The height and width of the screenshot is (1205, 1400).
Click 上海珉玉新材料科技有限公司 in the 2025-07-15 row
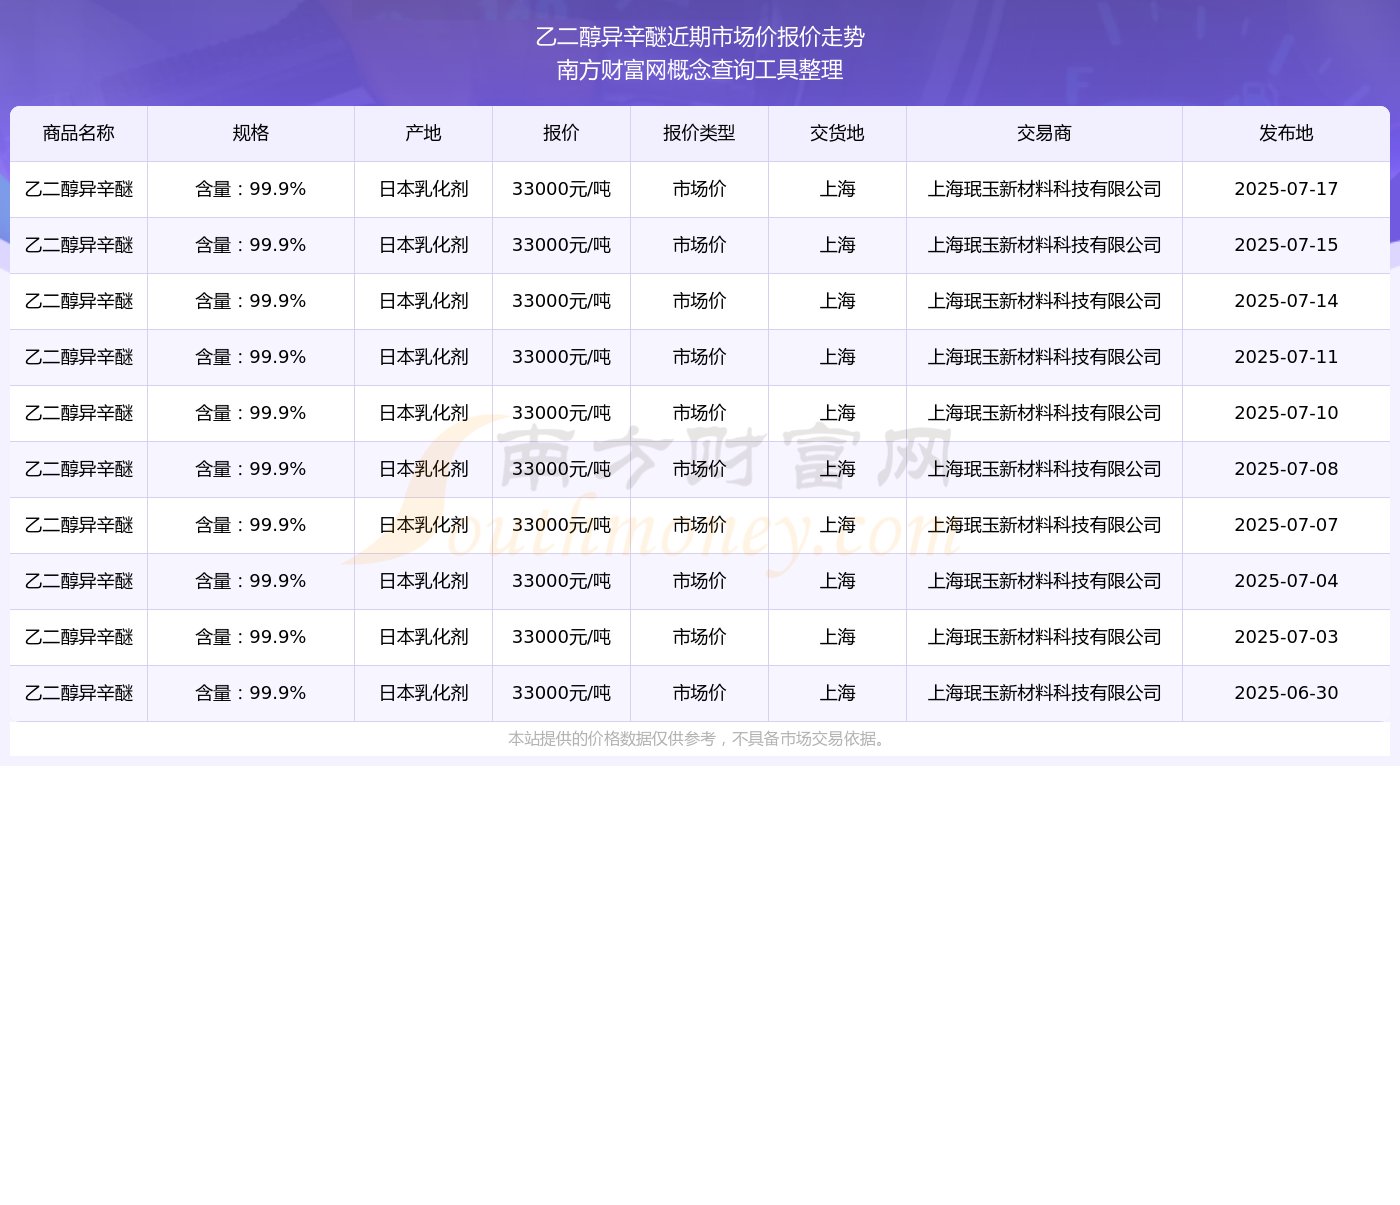click(x=1044, y=245)
